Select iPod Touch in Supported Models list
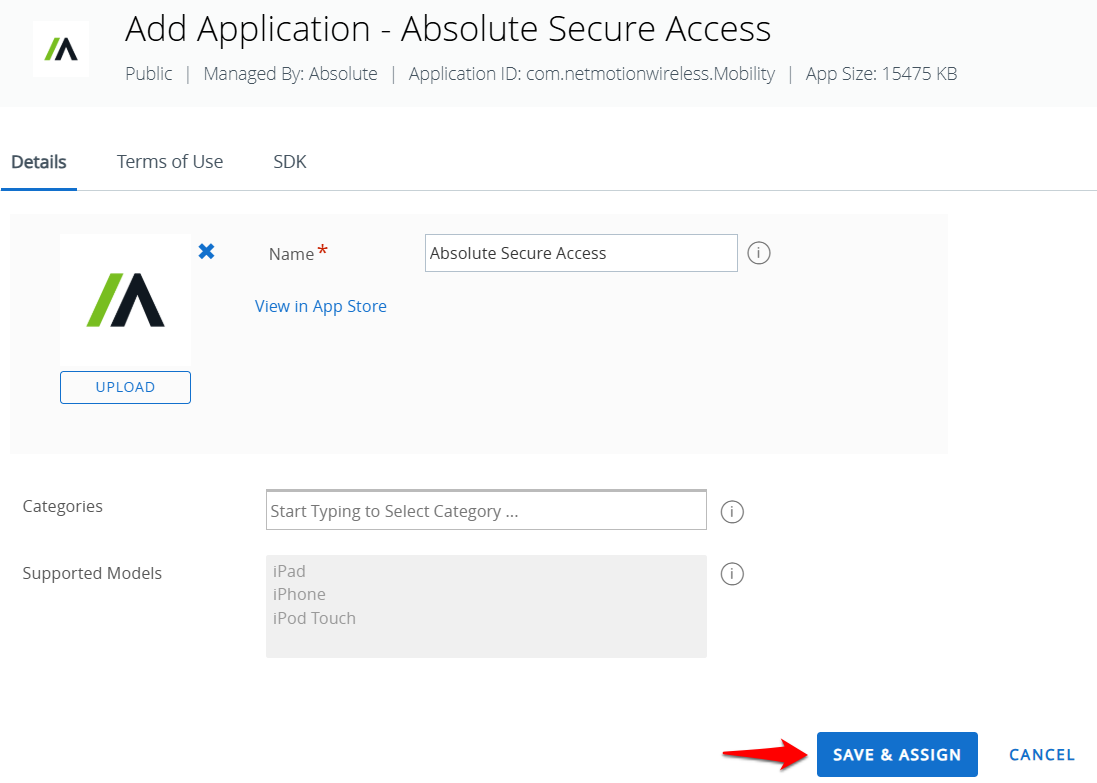 (314, 618)
